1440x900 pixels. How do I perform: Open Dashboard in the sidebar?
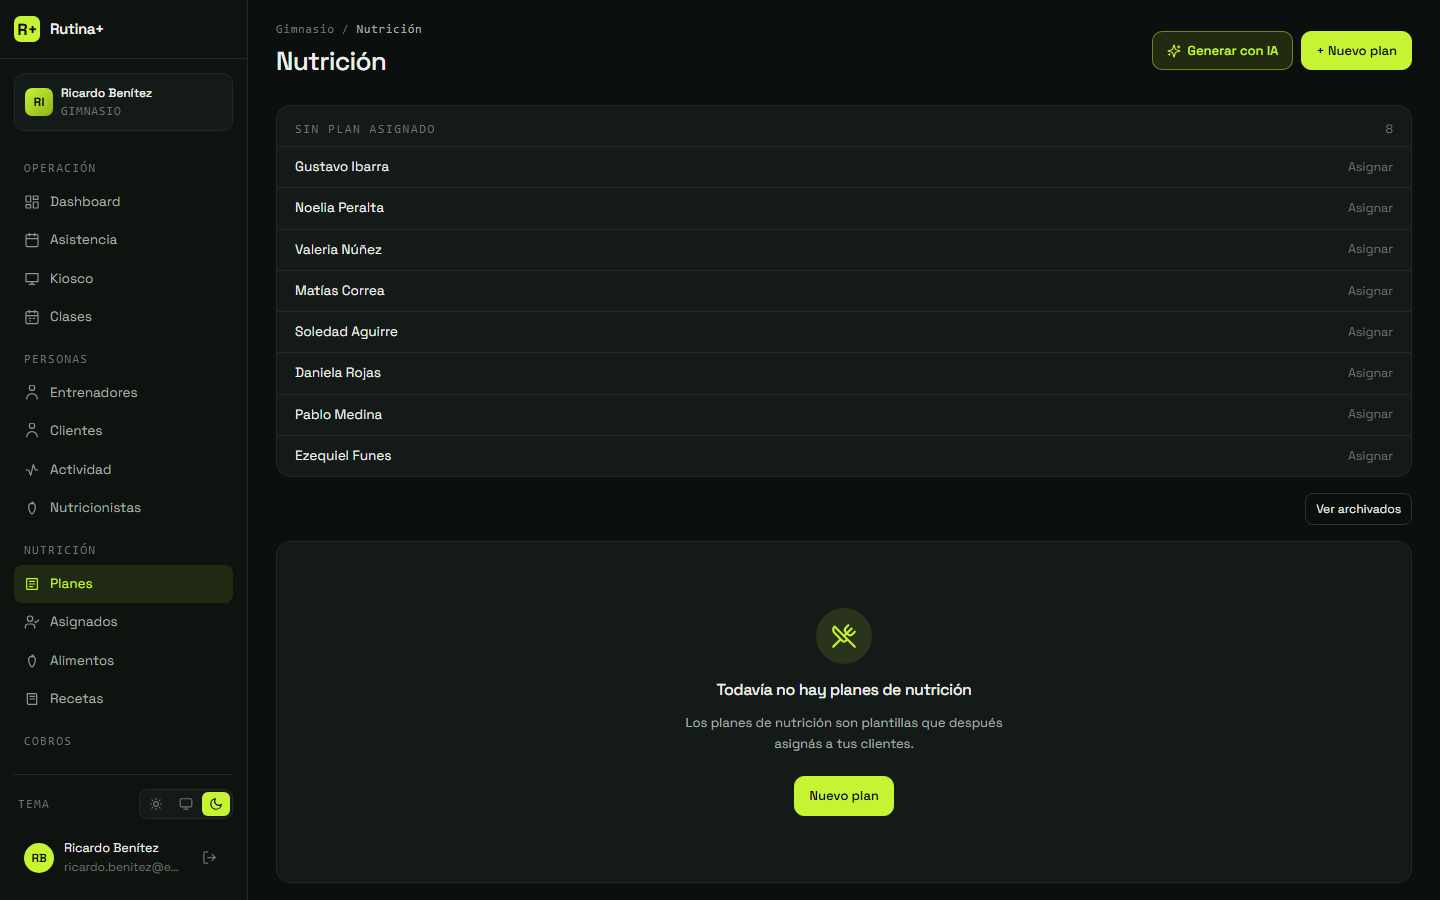pyautogui.click(x=123, y=202)
